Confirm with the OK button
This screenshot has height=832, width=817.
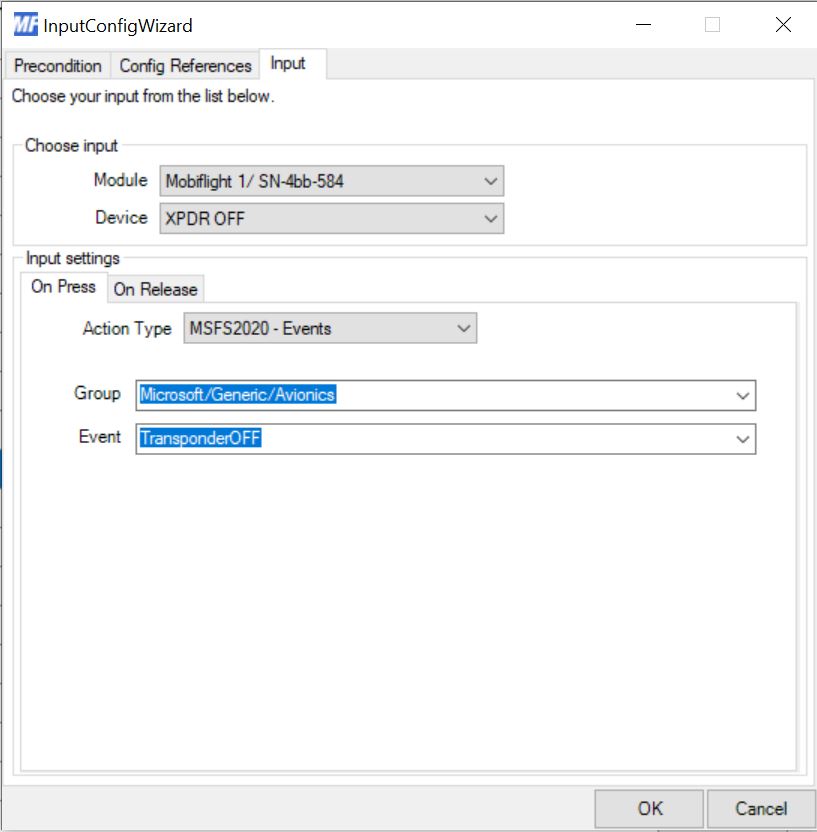649,808
